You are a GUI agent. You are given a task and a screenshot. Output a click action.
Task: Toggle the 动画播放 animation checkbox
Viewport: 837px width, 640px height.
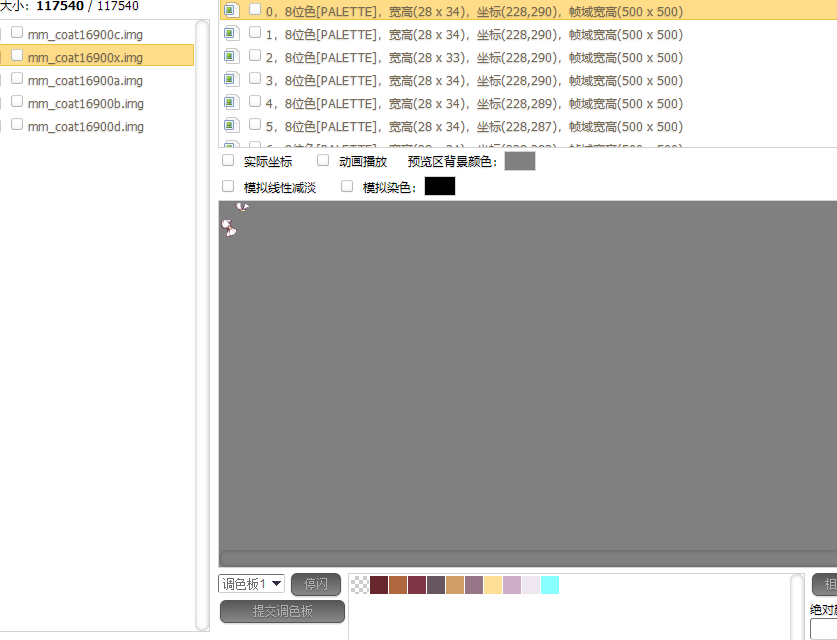click(x=323, y=160)
